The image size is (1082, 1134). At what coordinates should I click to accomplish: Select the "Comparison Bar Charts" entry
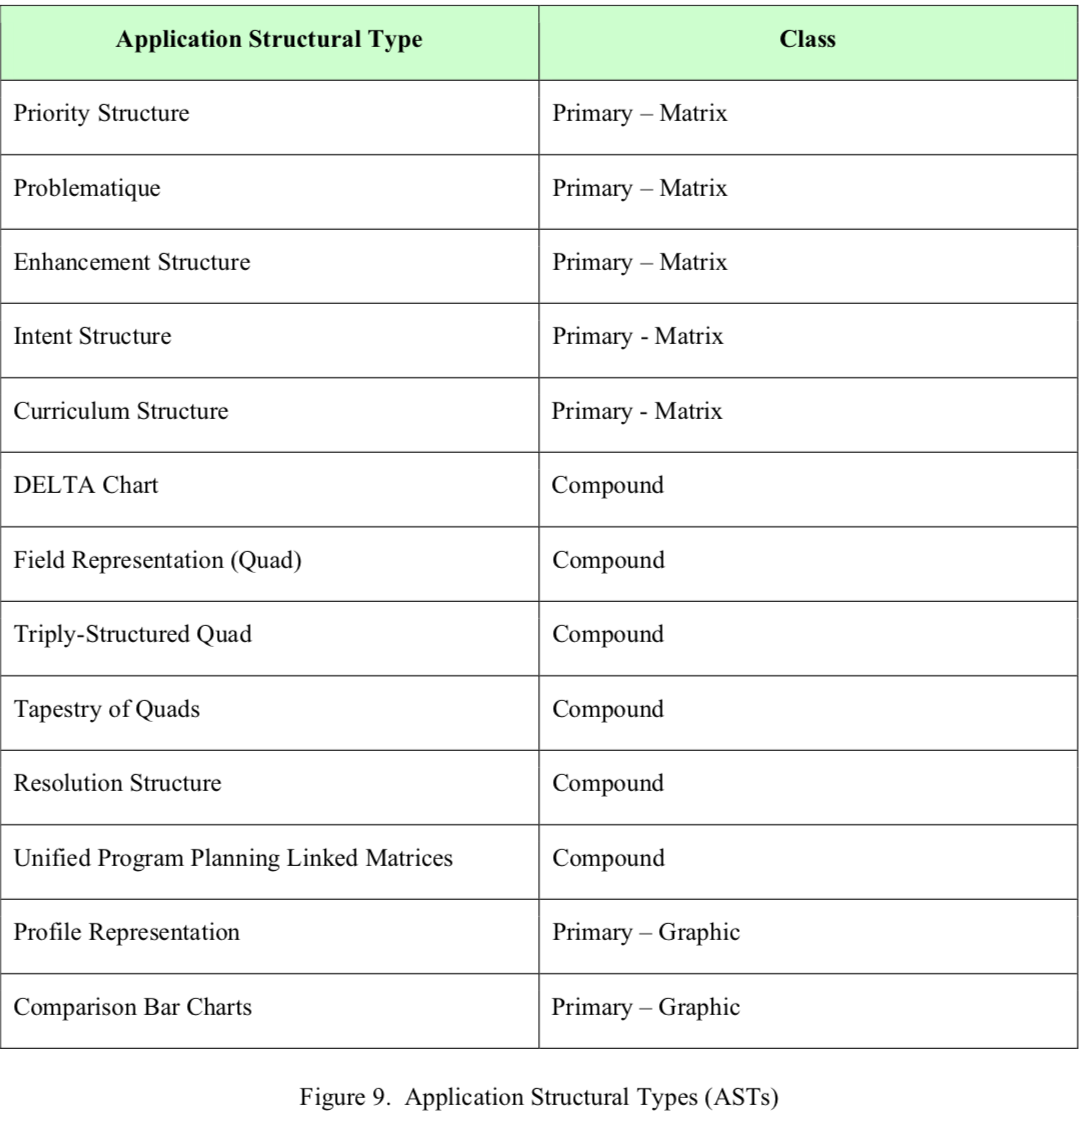[133, 1007]
